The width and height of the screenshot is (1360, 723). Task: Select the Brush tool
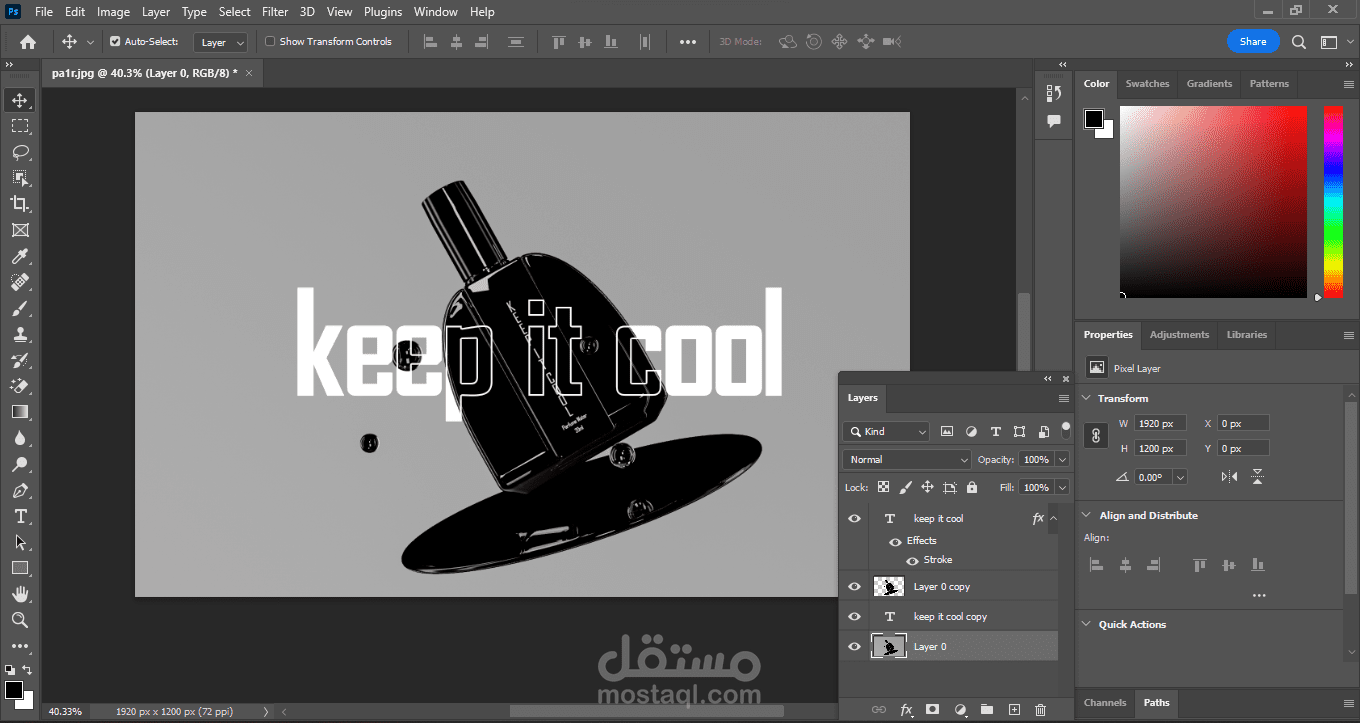click(x=19, y=308)
